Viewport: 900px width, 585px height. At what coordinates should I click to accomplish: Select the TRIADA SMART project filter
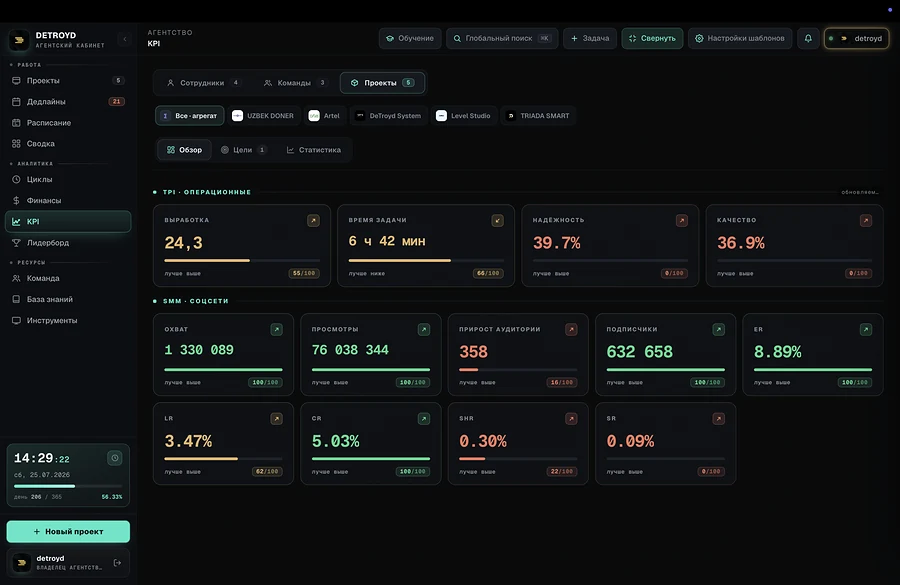538,116
